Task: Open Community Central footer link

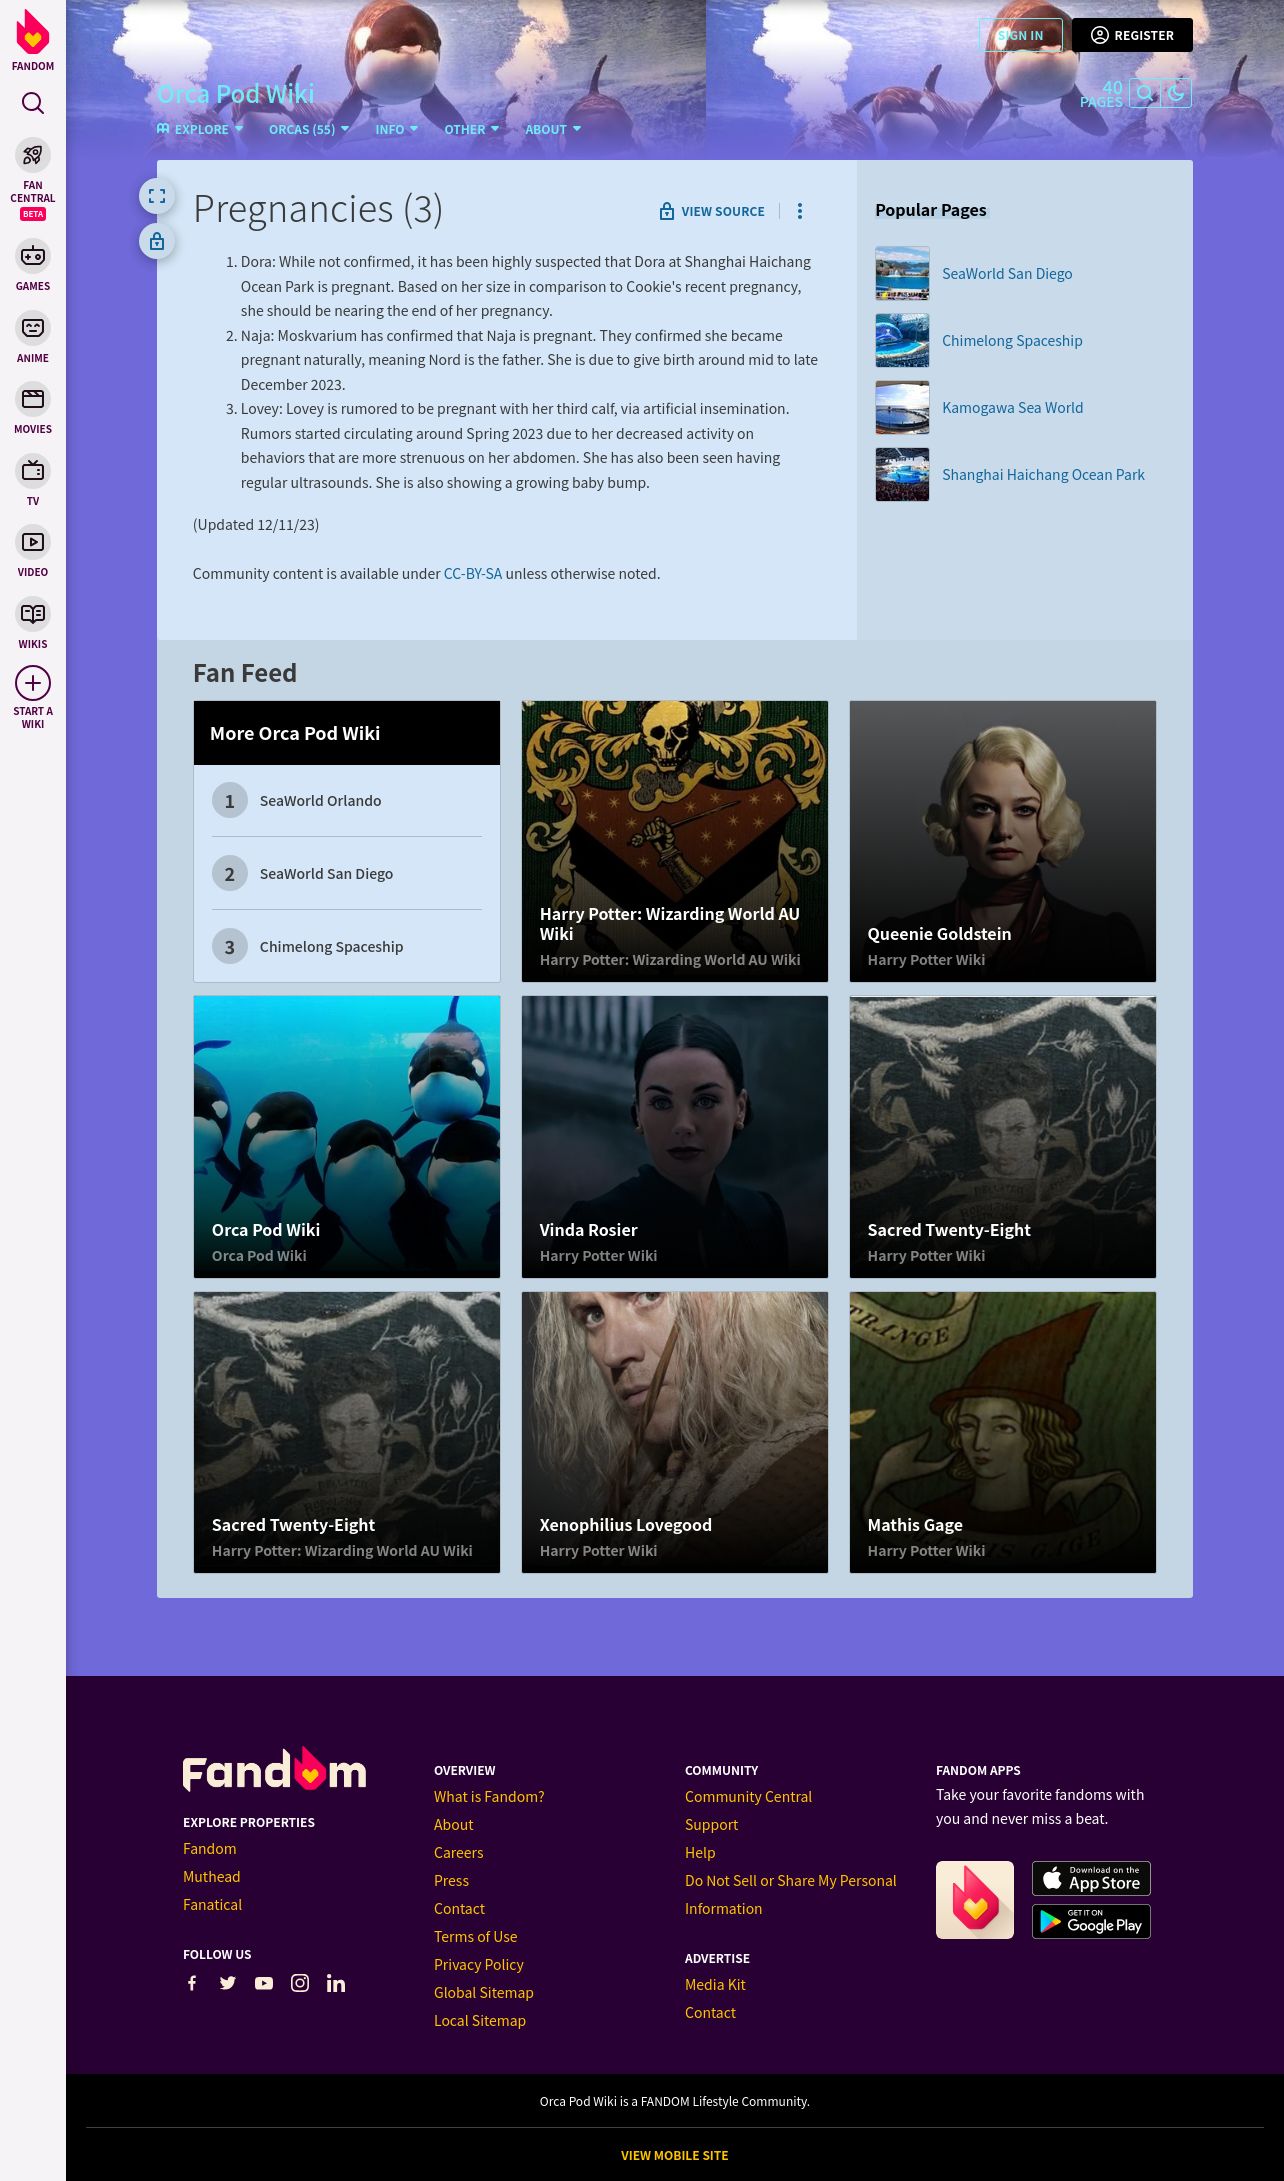Action: tap(748, 1797)
